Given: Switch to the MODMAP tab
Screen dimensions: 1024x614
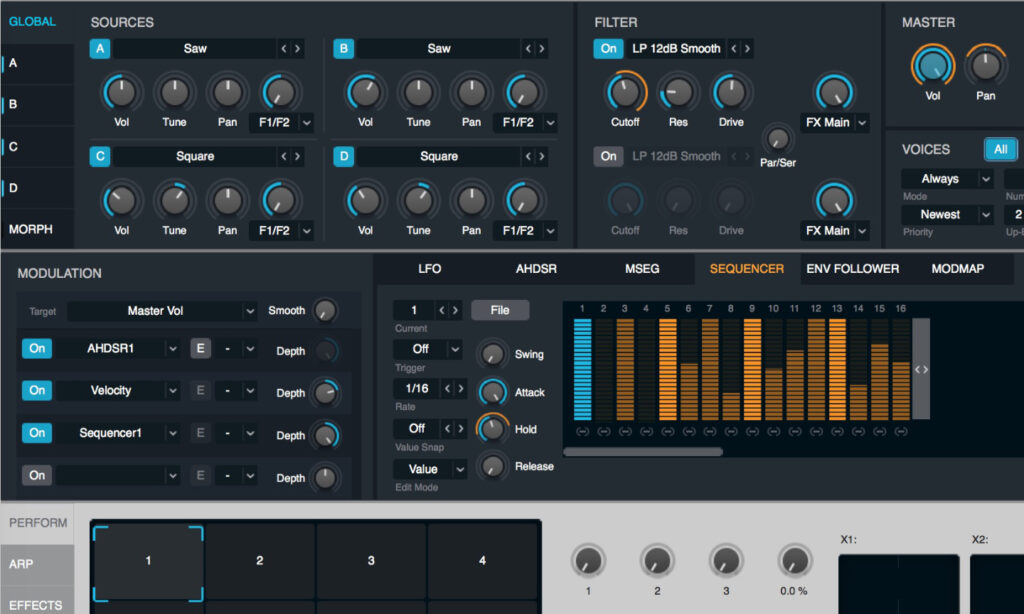Looking at the screenshot, I should (957, 269).
